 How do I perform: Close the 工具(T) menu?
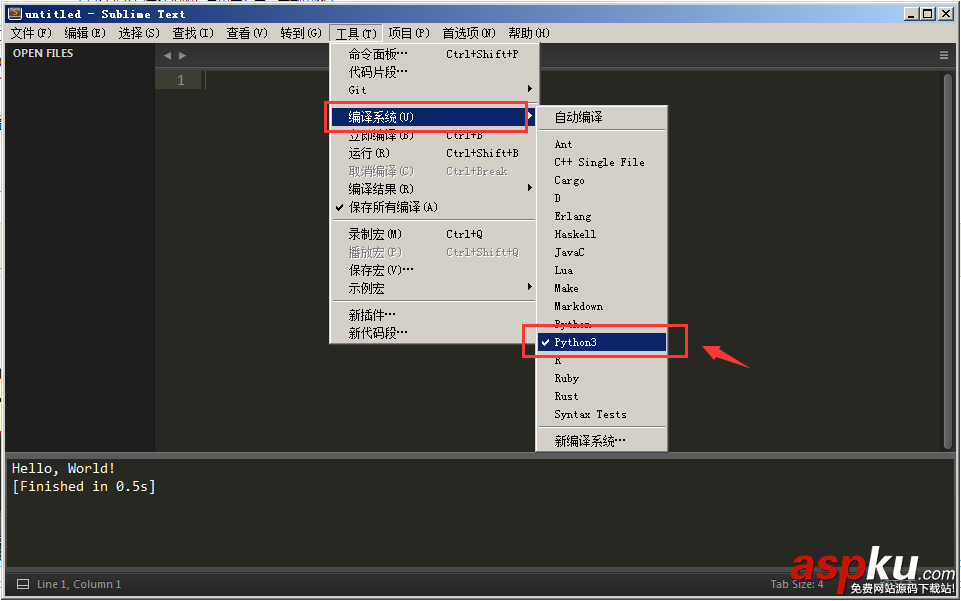tap(356, 33)
